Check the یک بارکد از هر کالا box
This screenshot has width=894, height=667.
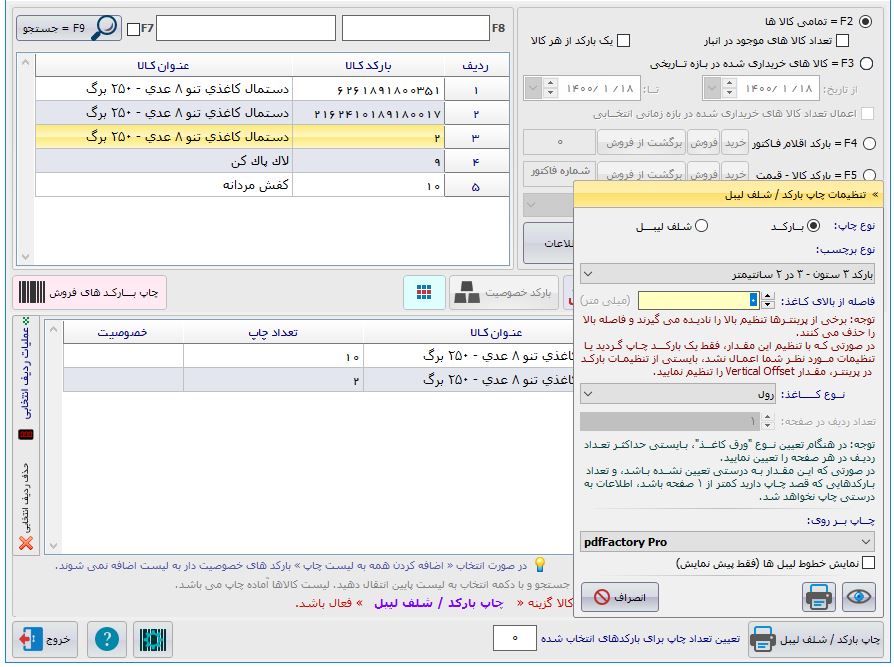pyautogui.click(x=624, y=41)
